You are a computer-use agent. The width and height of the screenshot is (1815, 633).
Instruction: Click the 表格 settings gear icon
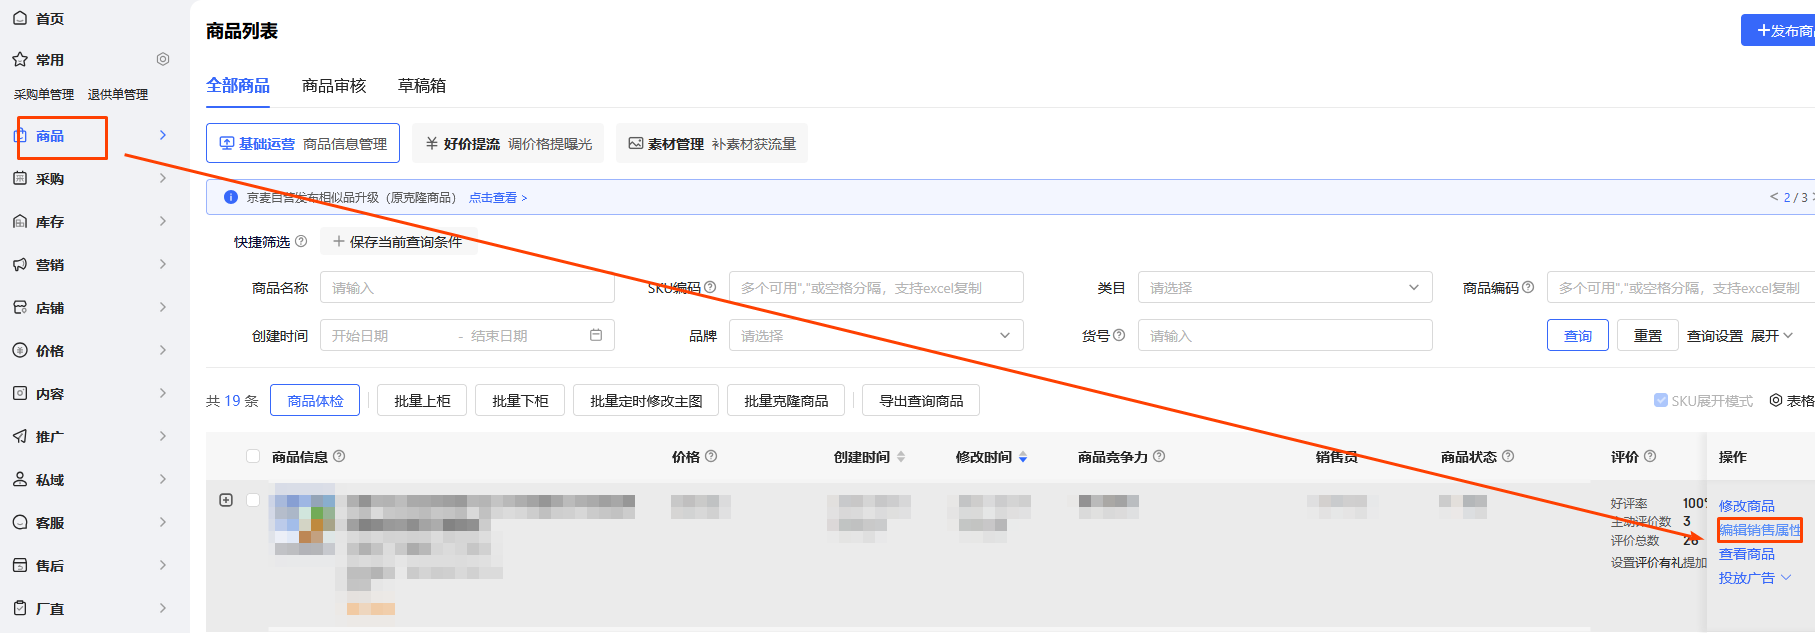pyautogui.click(x=1776, y=400)
